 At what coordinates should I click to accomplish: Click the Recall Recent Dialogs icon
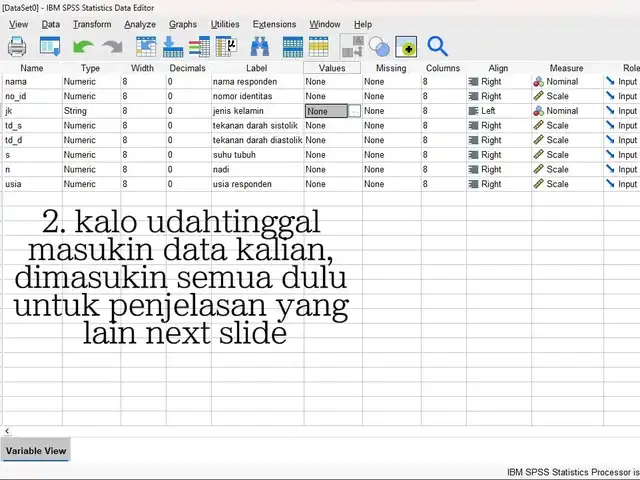point(50,46)
